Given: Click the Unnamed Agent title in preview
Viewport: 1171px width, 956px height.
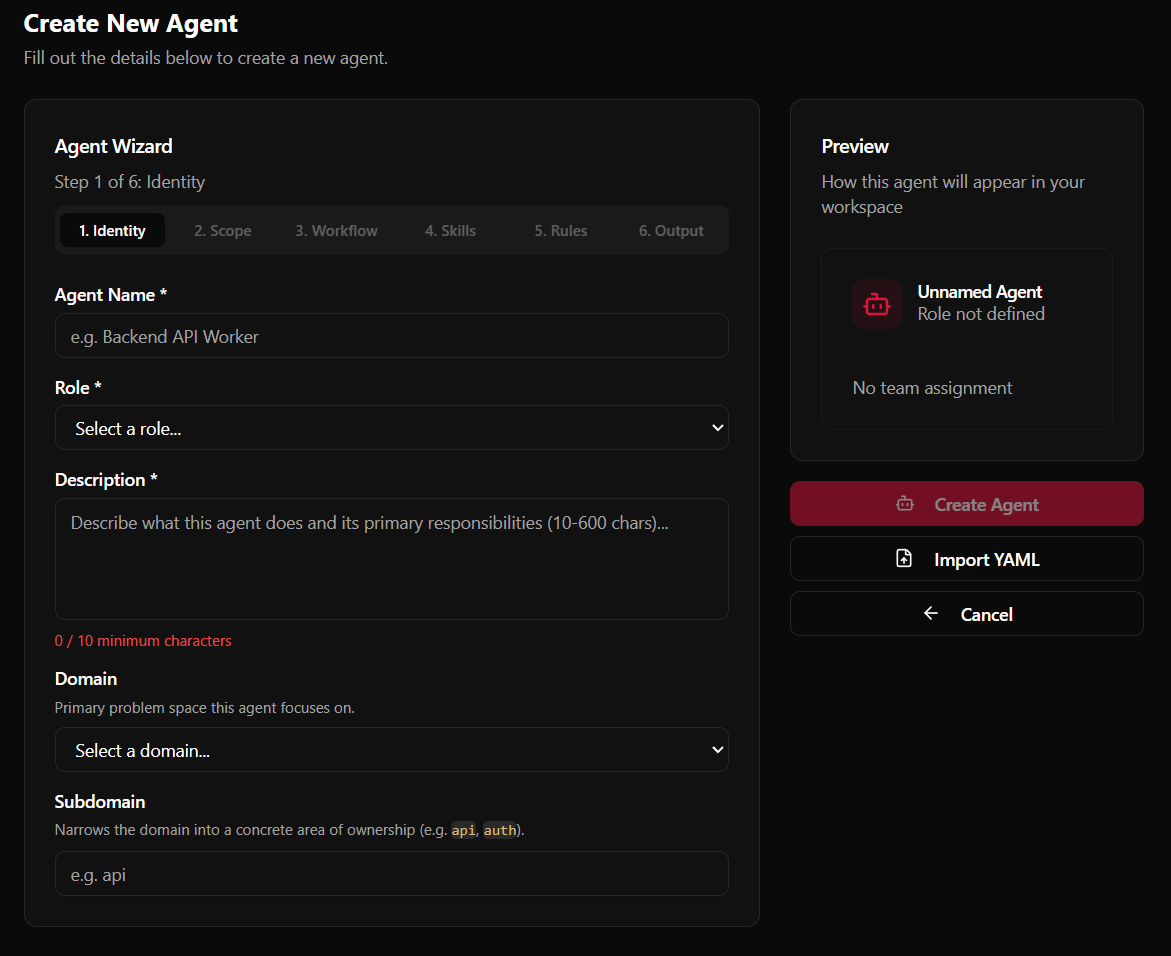Looking at the screenshot, I should pyautogui.click(x=979, y=292).
